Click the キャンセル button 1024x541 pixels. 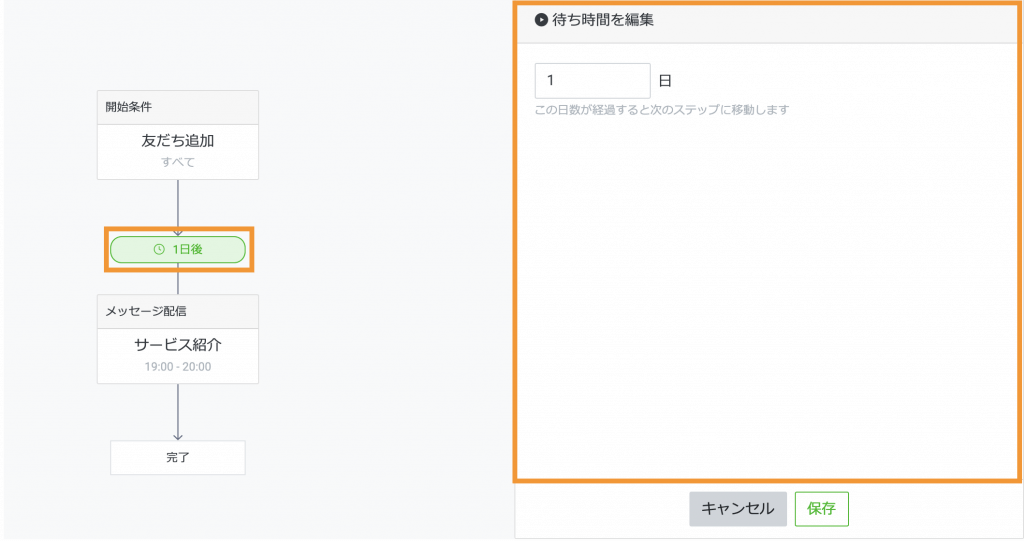pos(738,509)
